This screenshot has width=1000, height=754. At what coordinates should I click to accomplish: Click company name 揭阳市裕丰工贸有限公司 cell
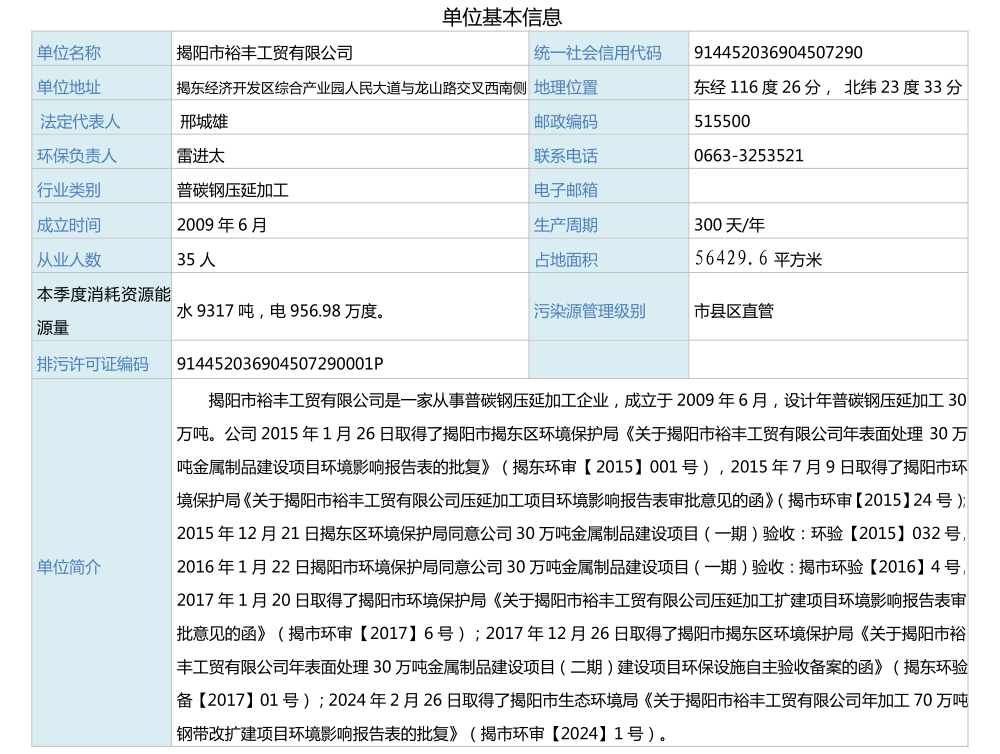[265, 53]
